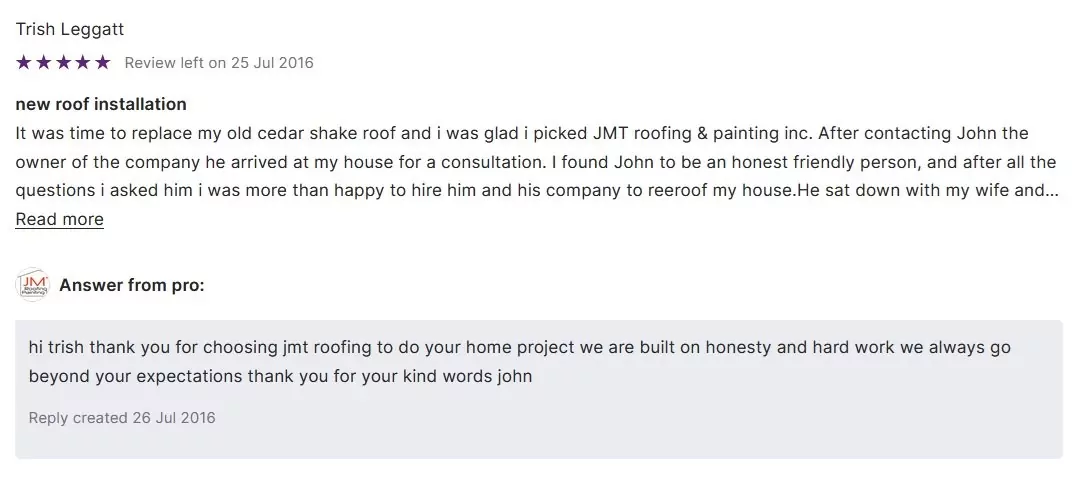
Task: Click the reply line starting 'hi trish thank you'
Action: [520, 348]
